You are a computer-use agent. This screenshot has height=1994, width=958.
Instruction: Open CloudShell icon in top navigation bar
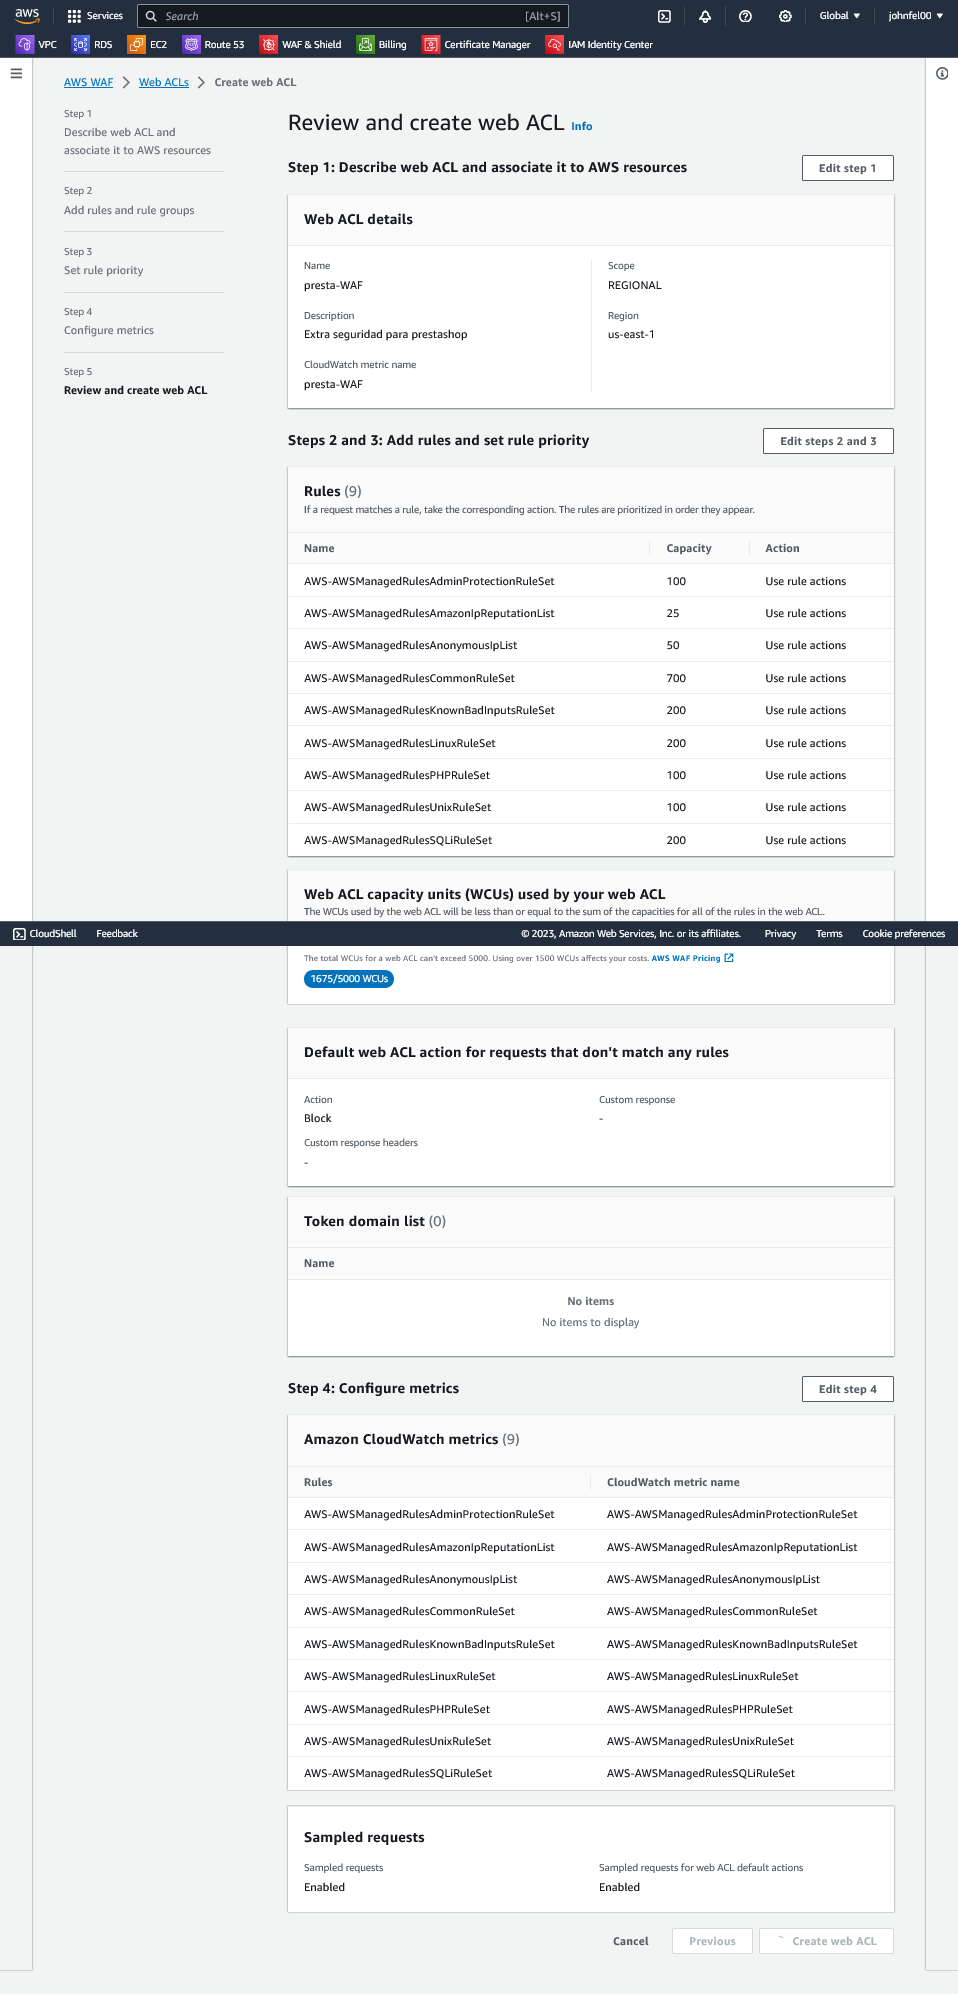coord(664,16)
